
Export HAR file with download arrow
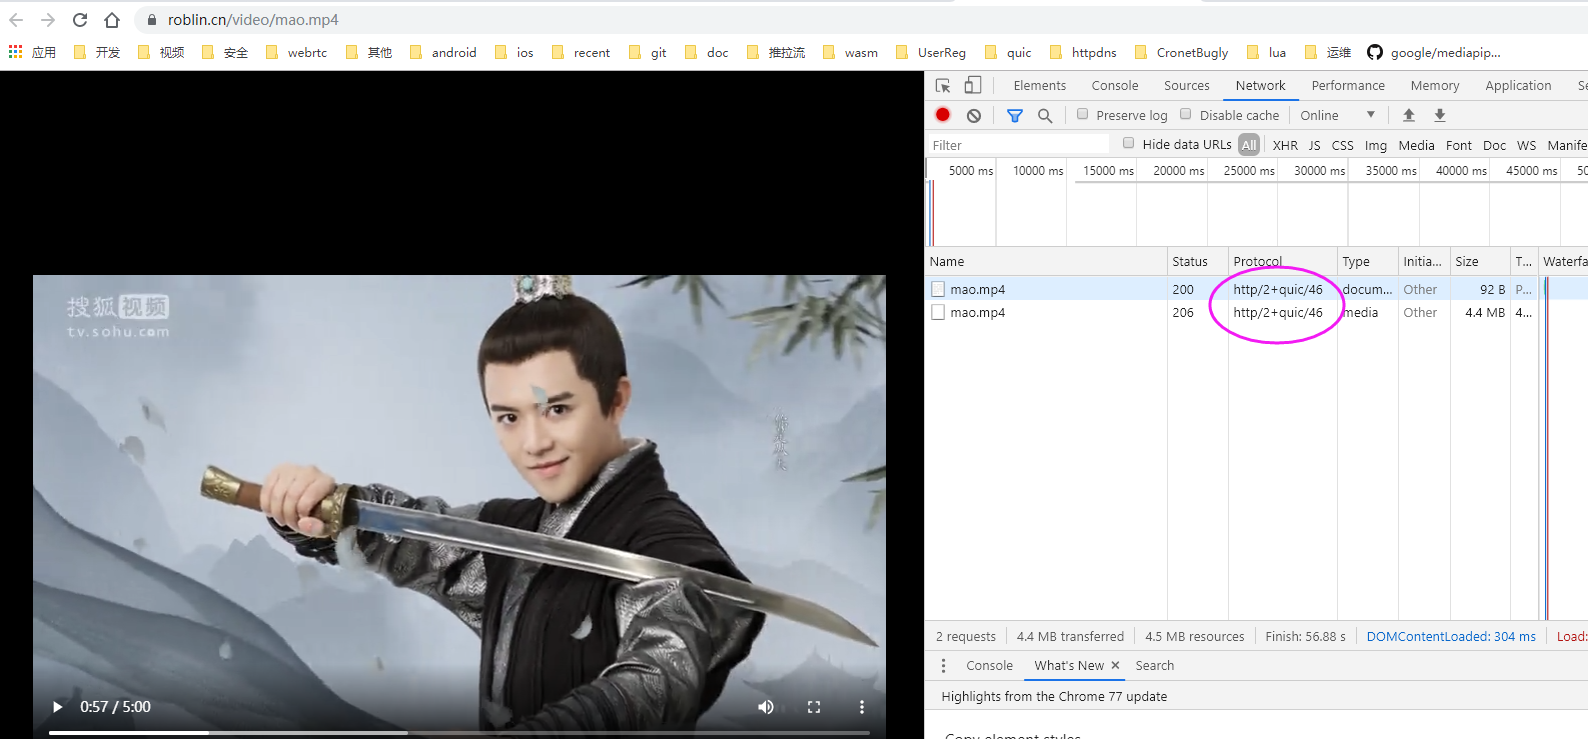pyautogui.click(x=1440, y=115)
